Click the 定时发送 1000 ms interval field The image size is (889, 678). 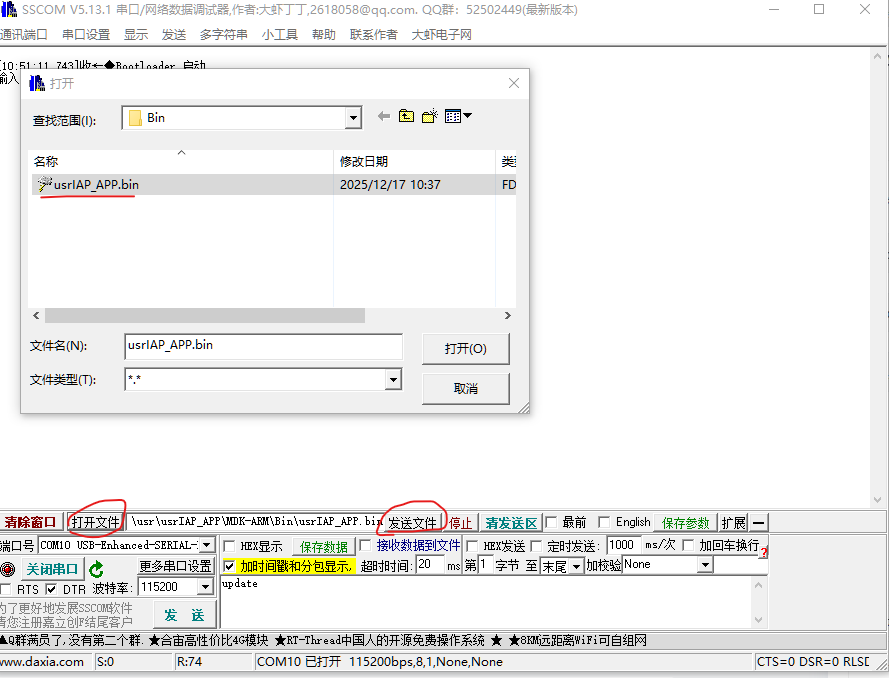coord(623,545)
